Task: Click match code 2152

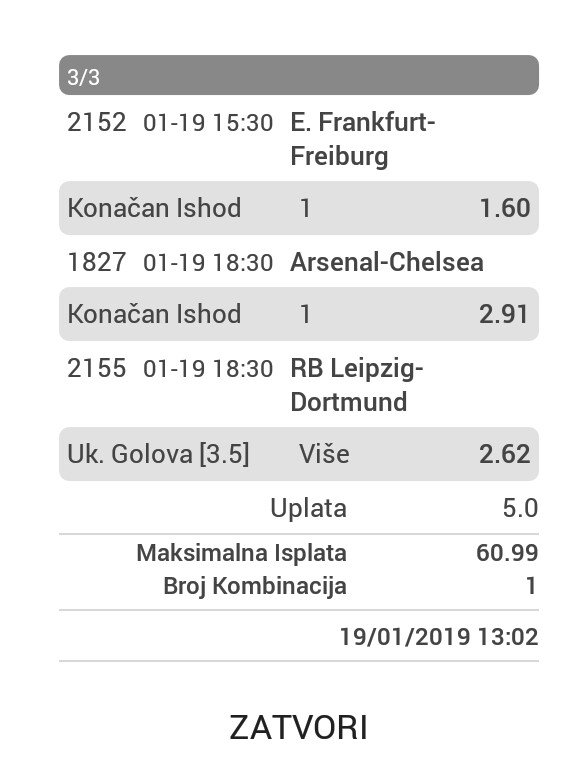Action: (x=97, y=122)
